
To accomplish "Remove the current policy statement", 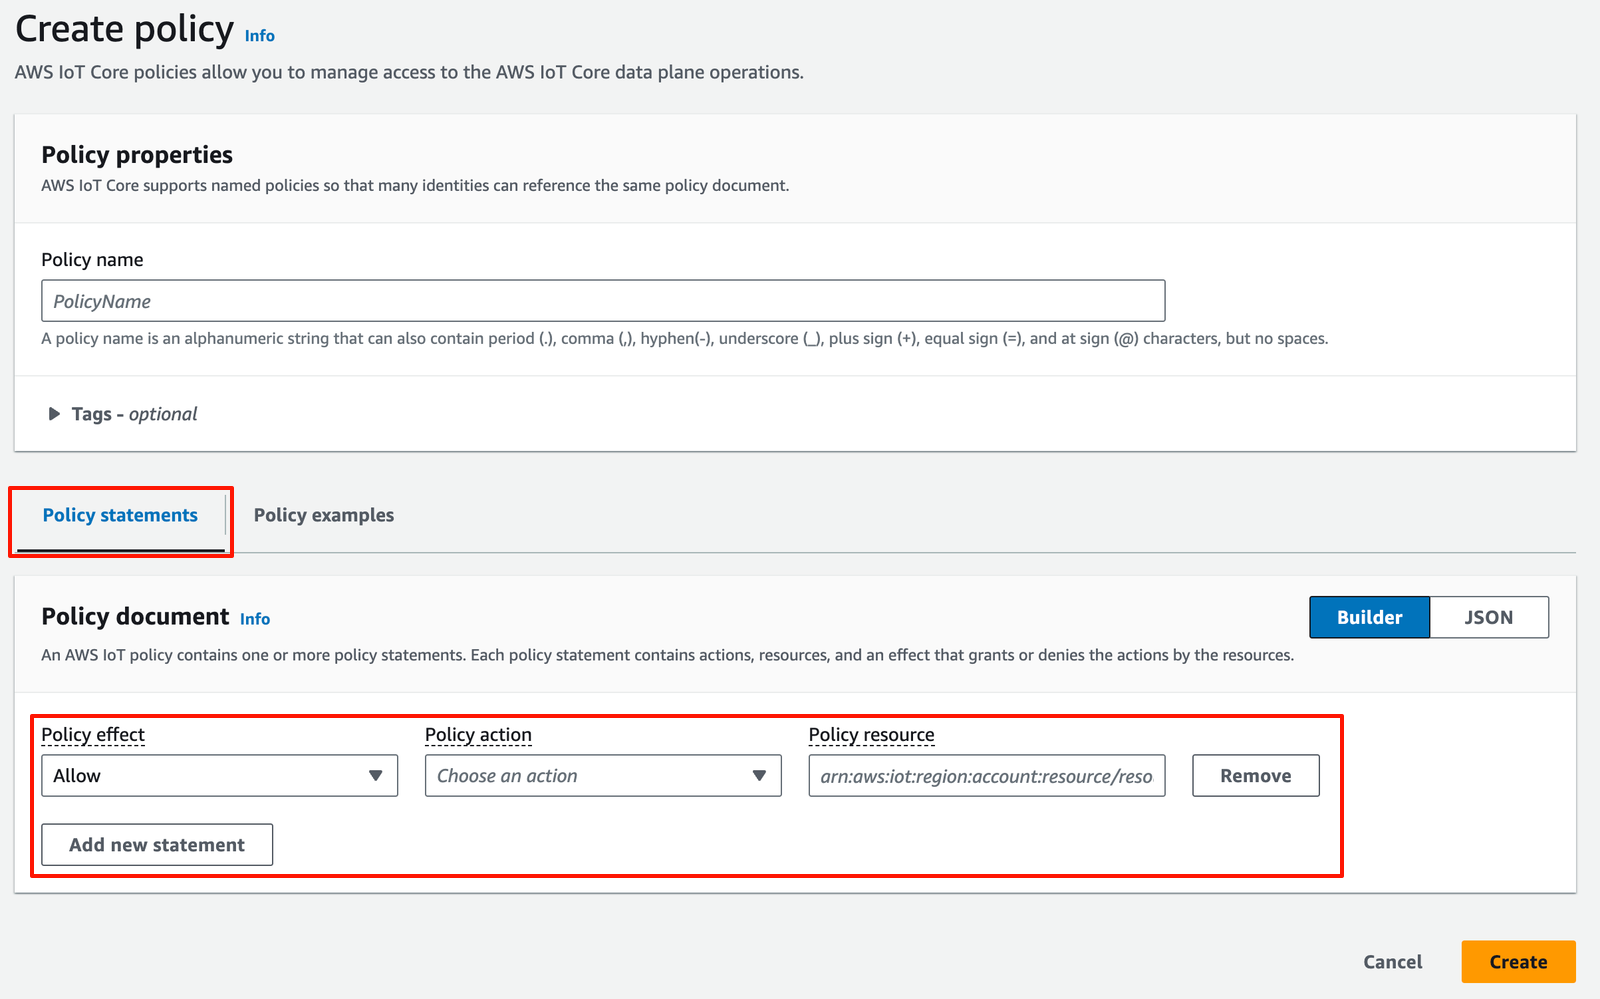I will click(1256, 776).
